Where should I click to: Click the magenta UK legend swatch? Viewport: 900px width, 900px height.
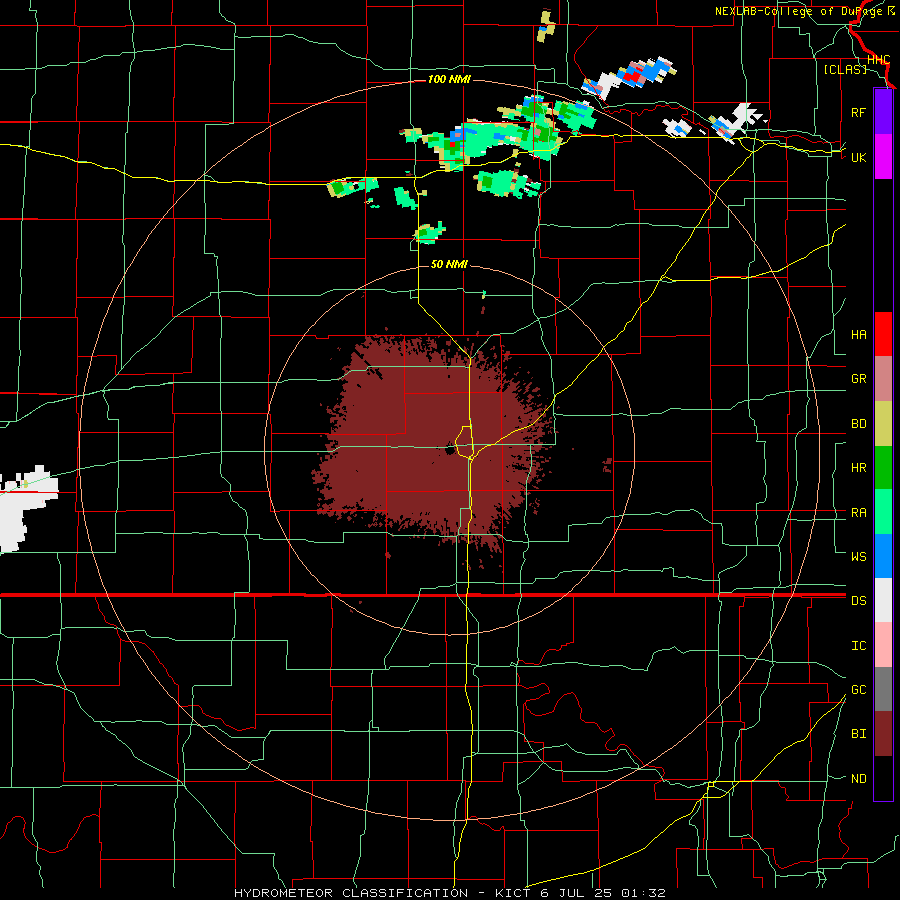(883, 157)
